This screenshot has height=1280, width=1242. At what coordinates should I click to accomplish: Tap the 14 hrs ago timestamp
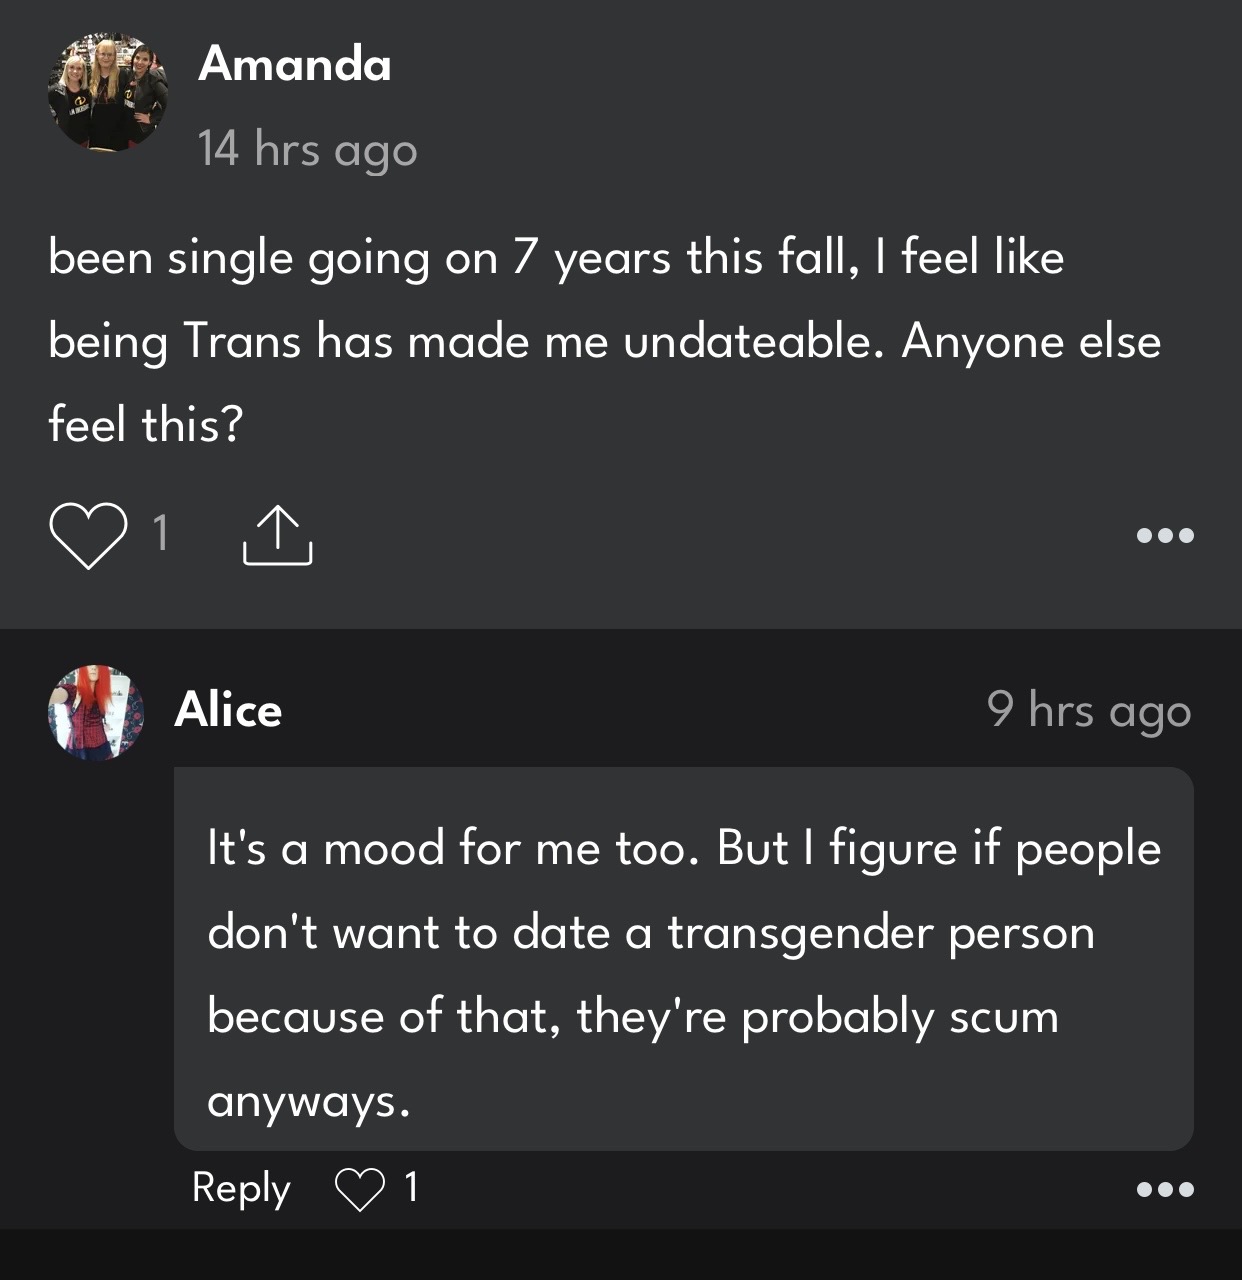click(308, 150)
